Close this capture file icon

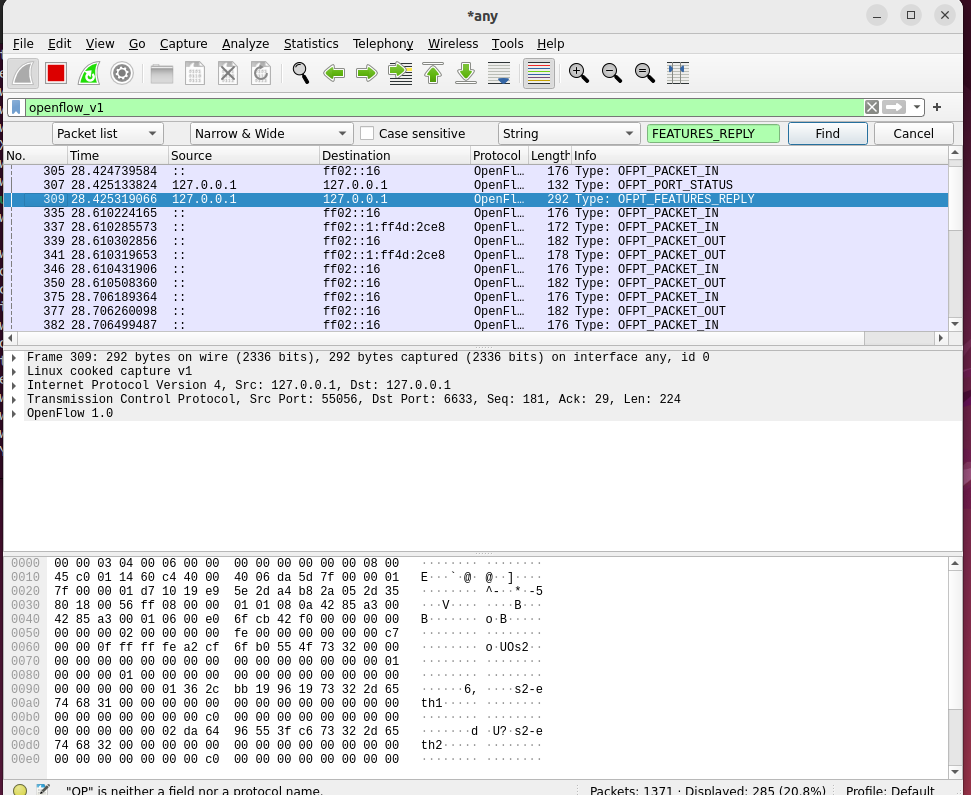(228, 74)
